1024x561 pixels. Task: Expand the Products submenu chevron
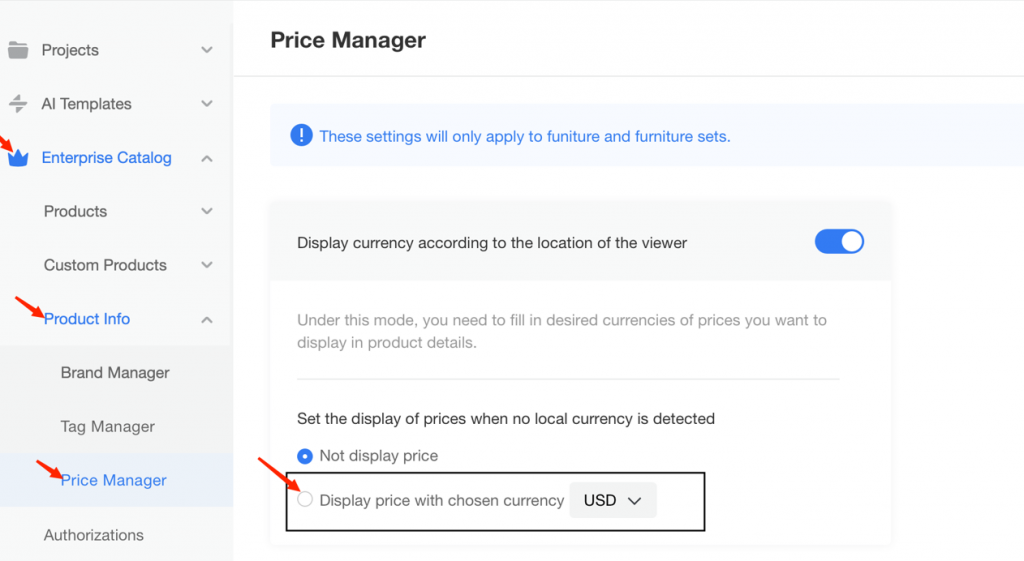(207, 211)
